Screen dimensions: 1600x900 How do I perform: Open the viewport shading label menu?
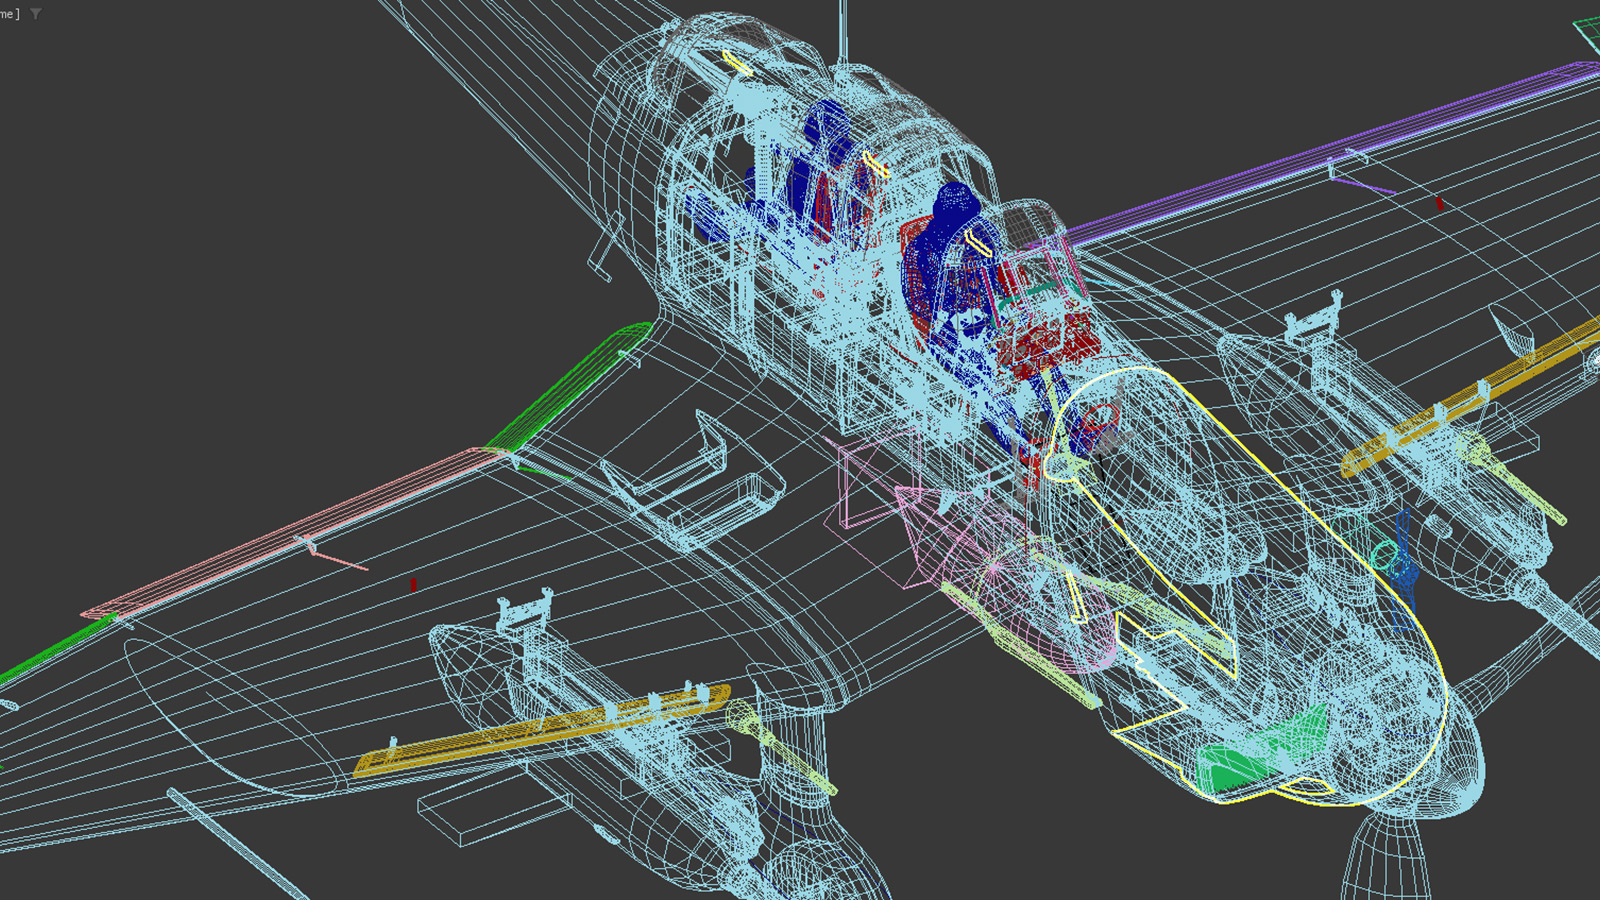10,14
